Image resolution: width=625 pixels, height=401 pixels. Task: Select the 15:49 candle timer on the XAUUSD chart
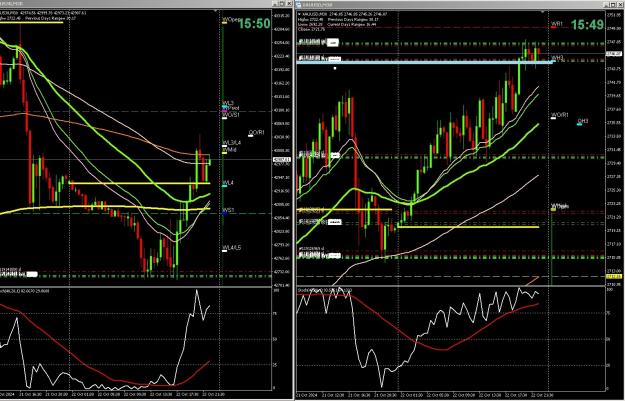[587, 25]
